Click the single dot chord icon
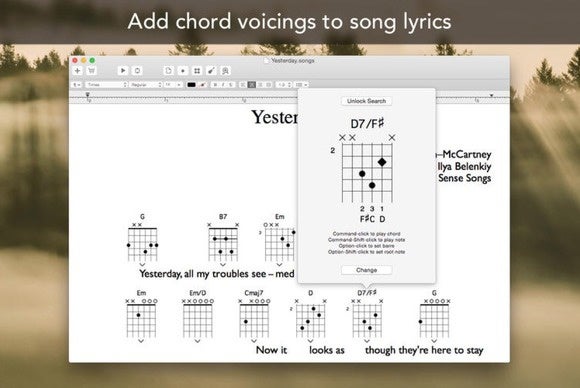The height and width of the screenshot is (388, 580). coord(183,71)
